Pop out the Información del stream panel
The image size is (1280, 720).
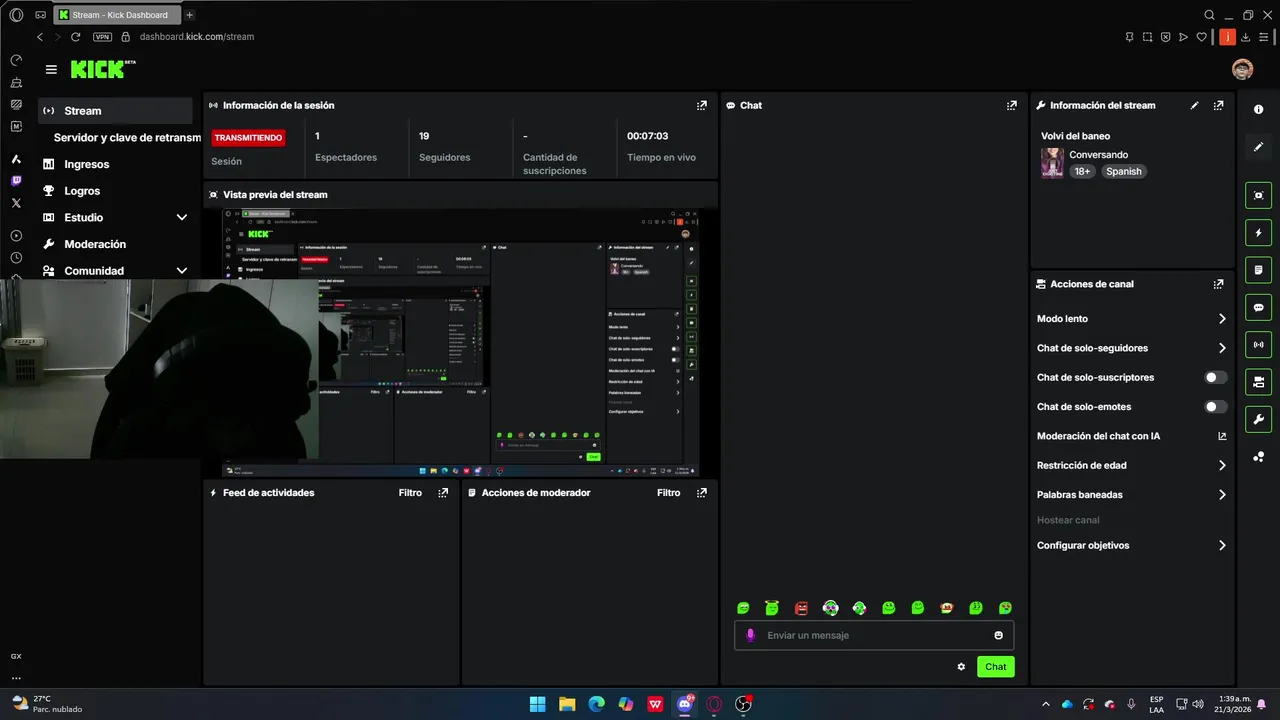1218,105
